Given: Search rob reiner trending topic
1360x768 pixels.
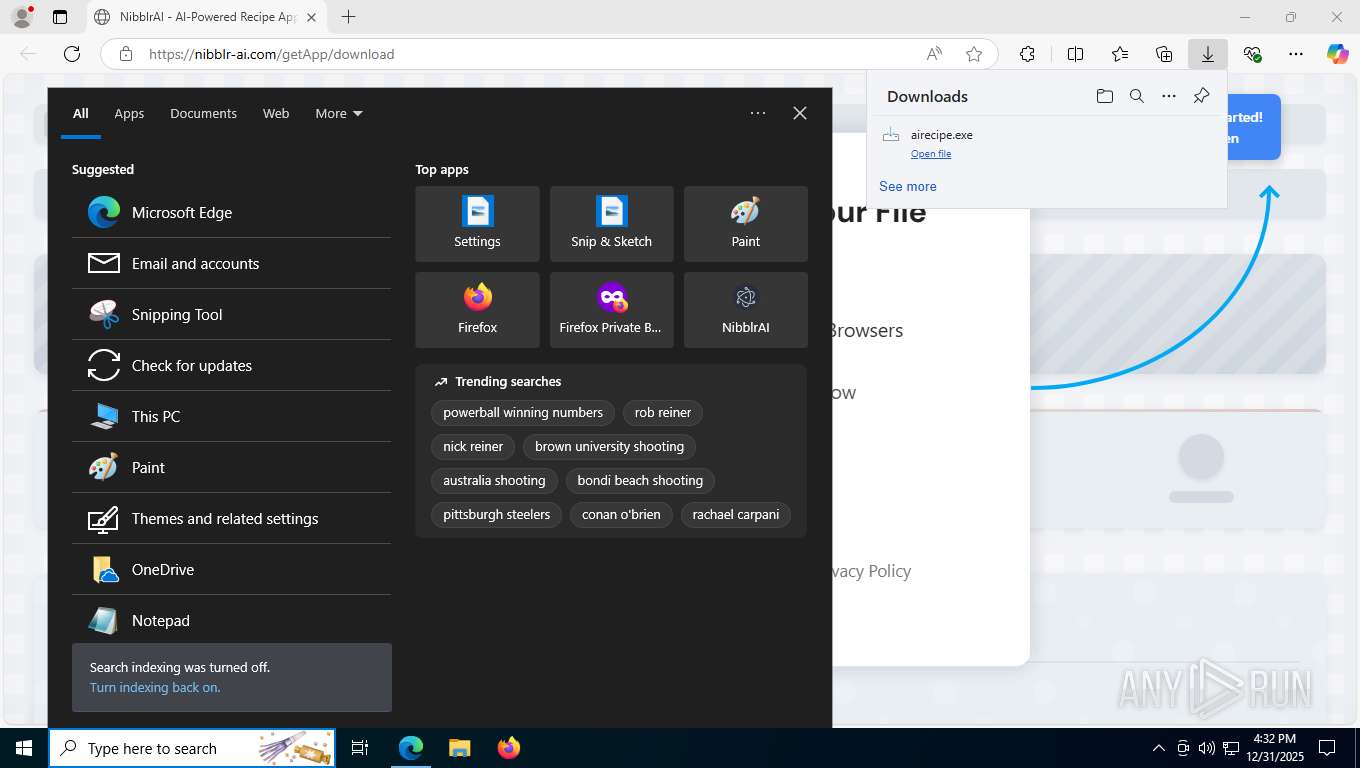Looking at the screenshot, I should pos(663,412).
